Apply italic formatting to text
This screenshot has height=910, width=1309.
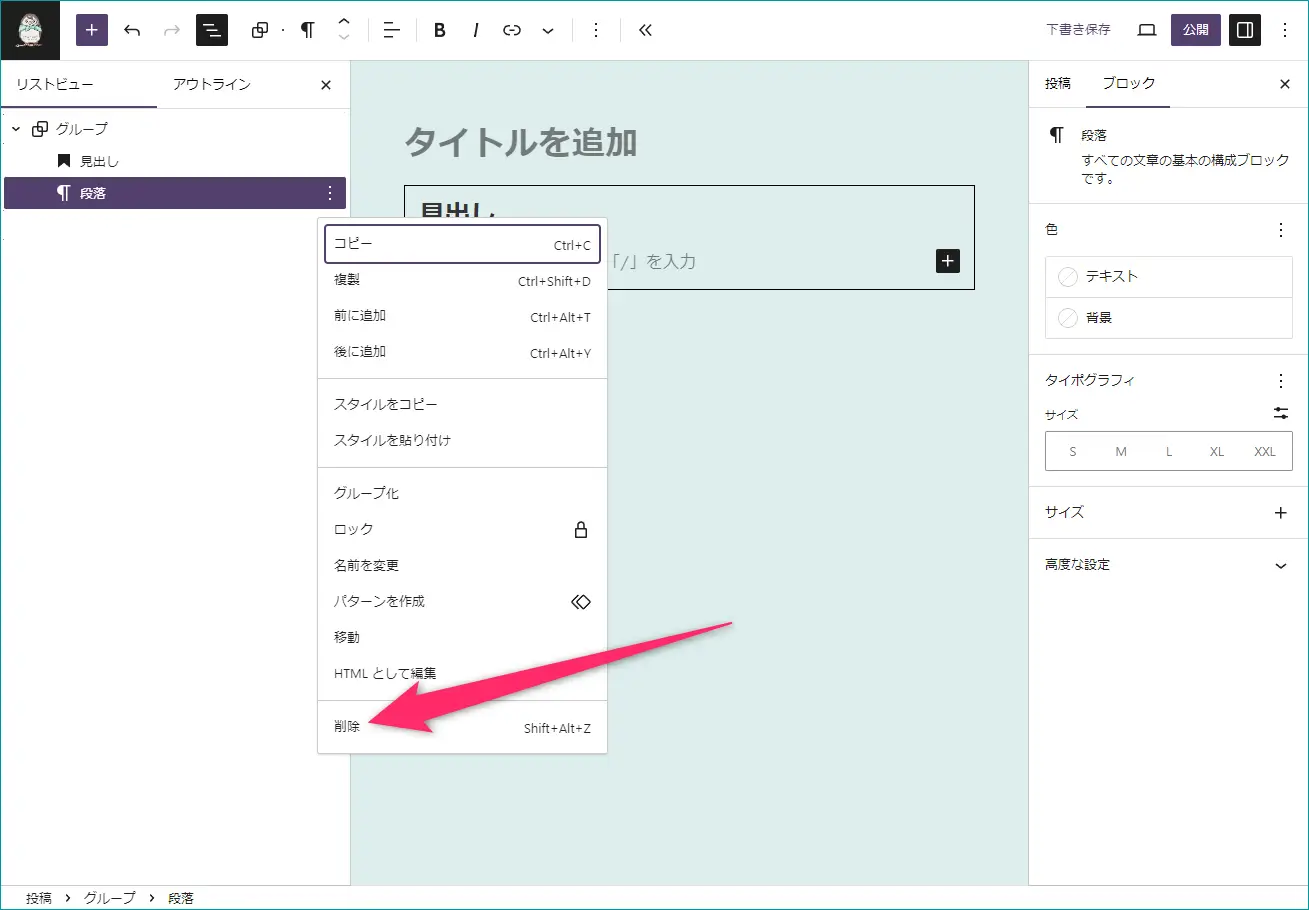click(x=476, y=30)
